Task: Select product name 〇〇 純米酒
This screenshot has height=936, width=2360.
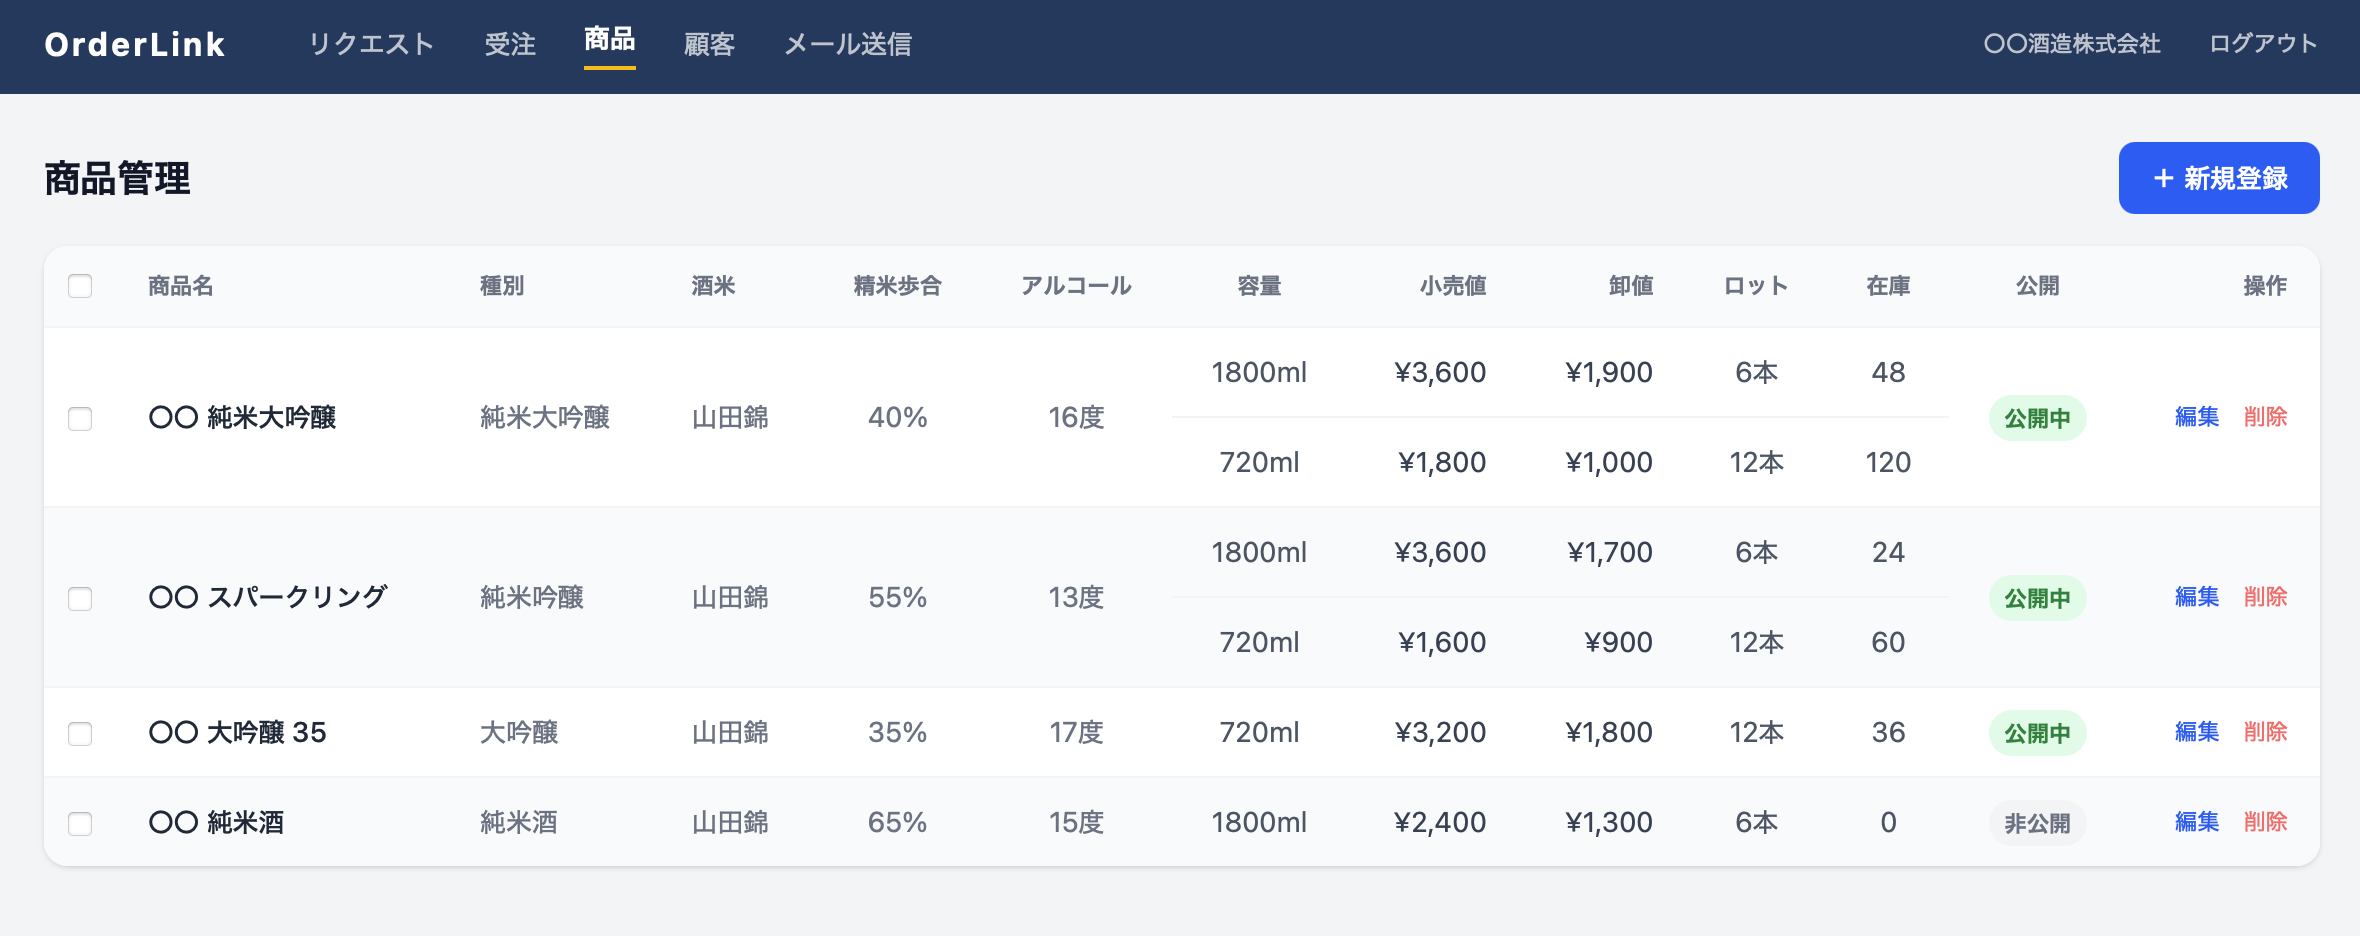Action: 216,822
